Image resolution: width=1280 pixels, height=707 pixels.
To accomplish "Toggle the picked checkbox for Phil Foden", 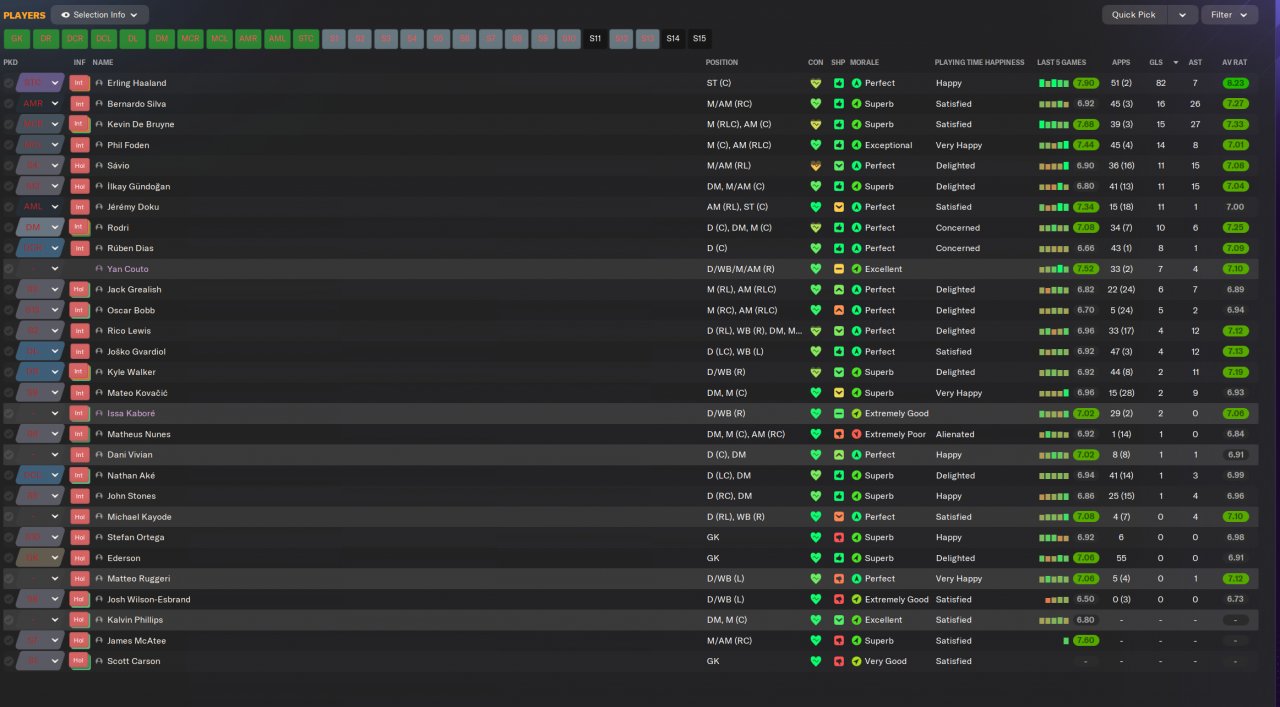I will tap(9, 145).
